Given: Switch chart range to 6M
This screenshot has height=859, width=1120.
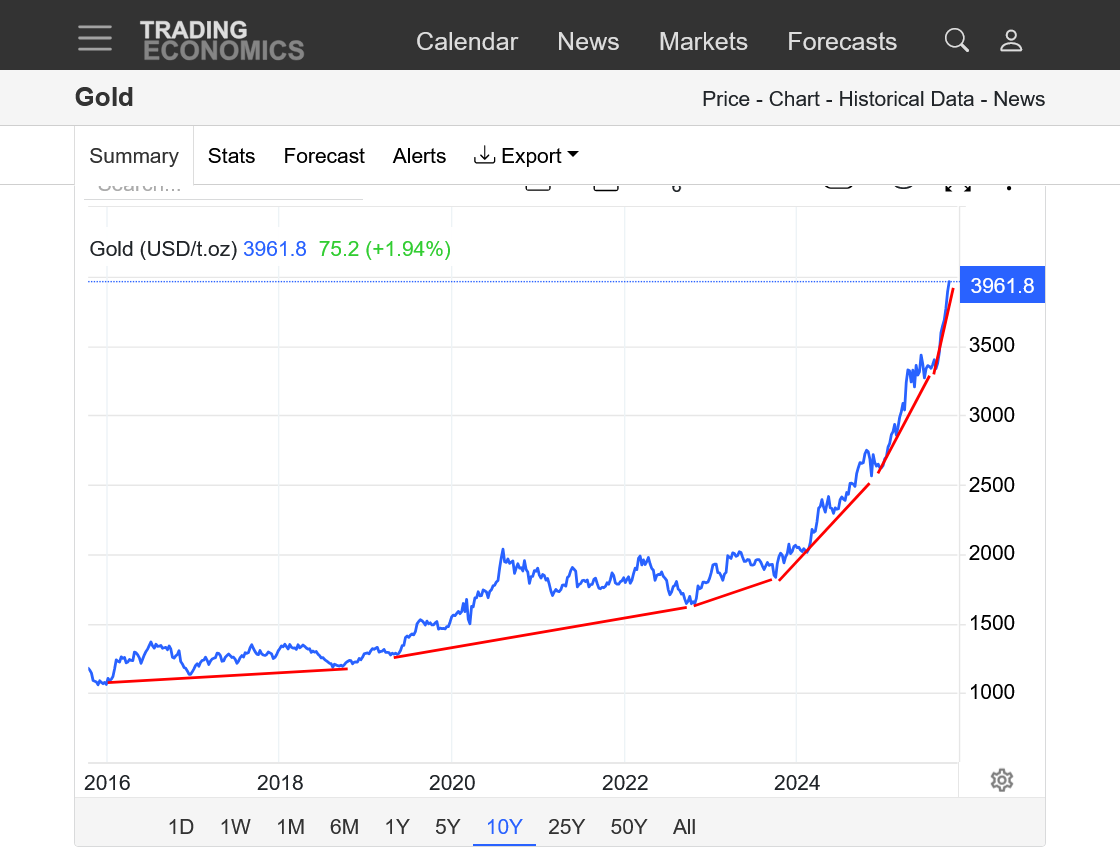Looking at the screenshot, I should pyautogui.click(x=344, y=827).
